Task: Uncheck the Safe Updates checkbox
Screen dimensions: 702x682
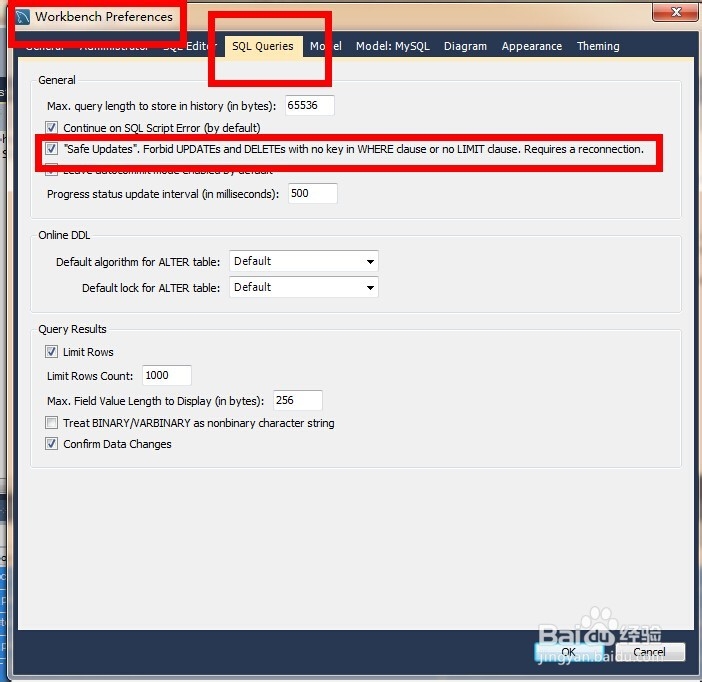Action: coord(51,149)
